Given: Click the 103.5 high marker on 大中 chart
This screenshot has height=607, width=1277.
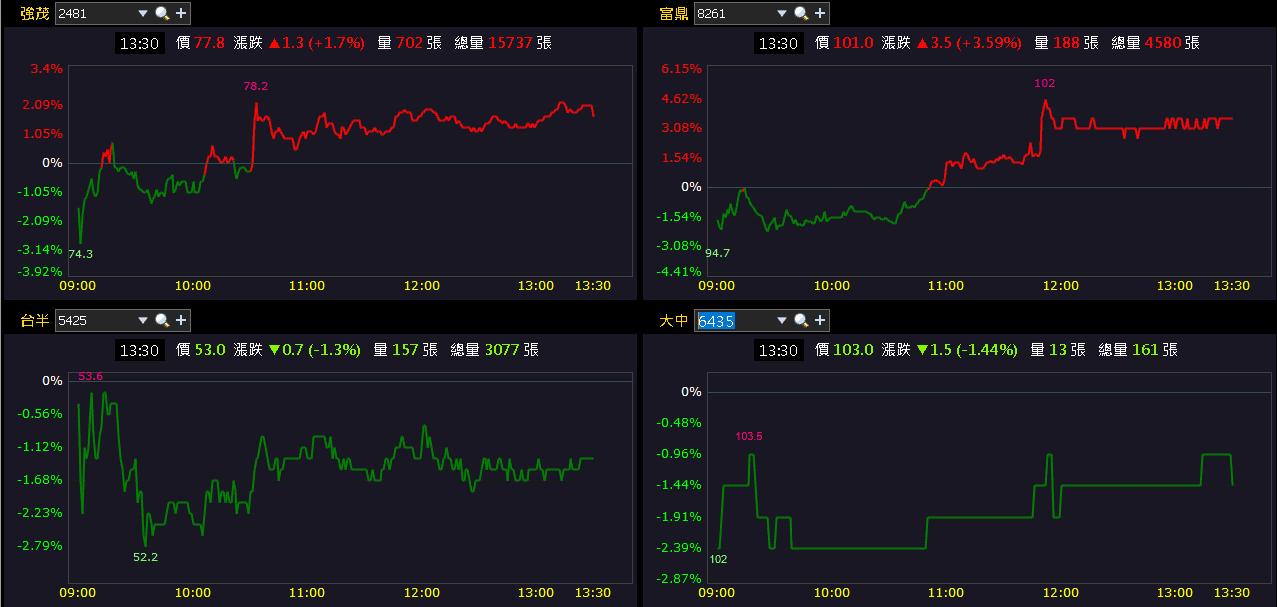Looking at the screenshot, I should tap(749, 437).
